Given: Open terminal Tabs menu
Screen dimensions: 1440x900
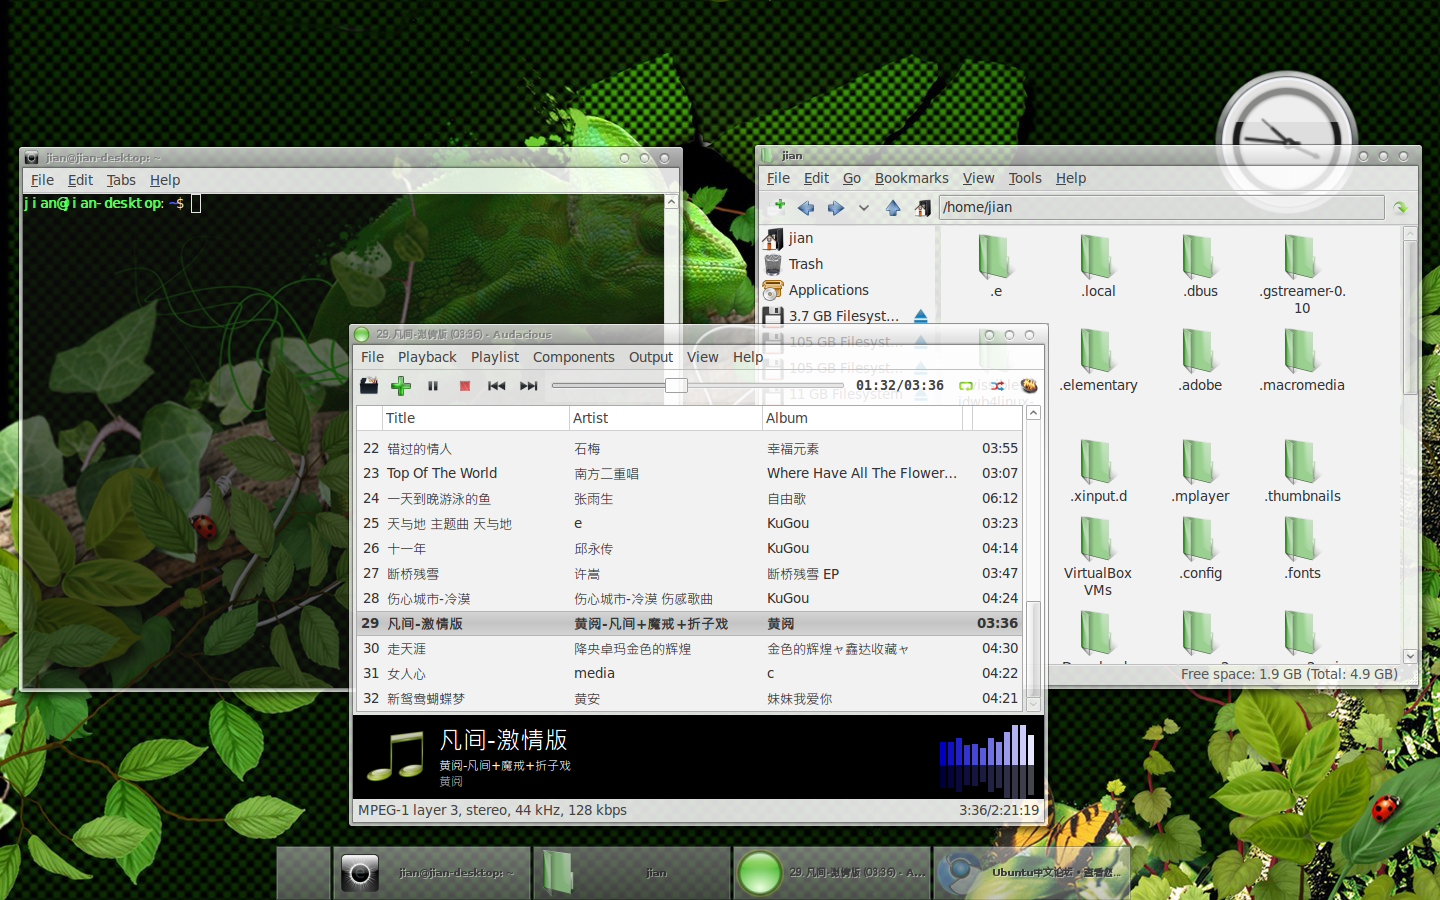Looking at the screenshot, I should (x=121, y=180).
